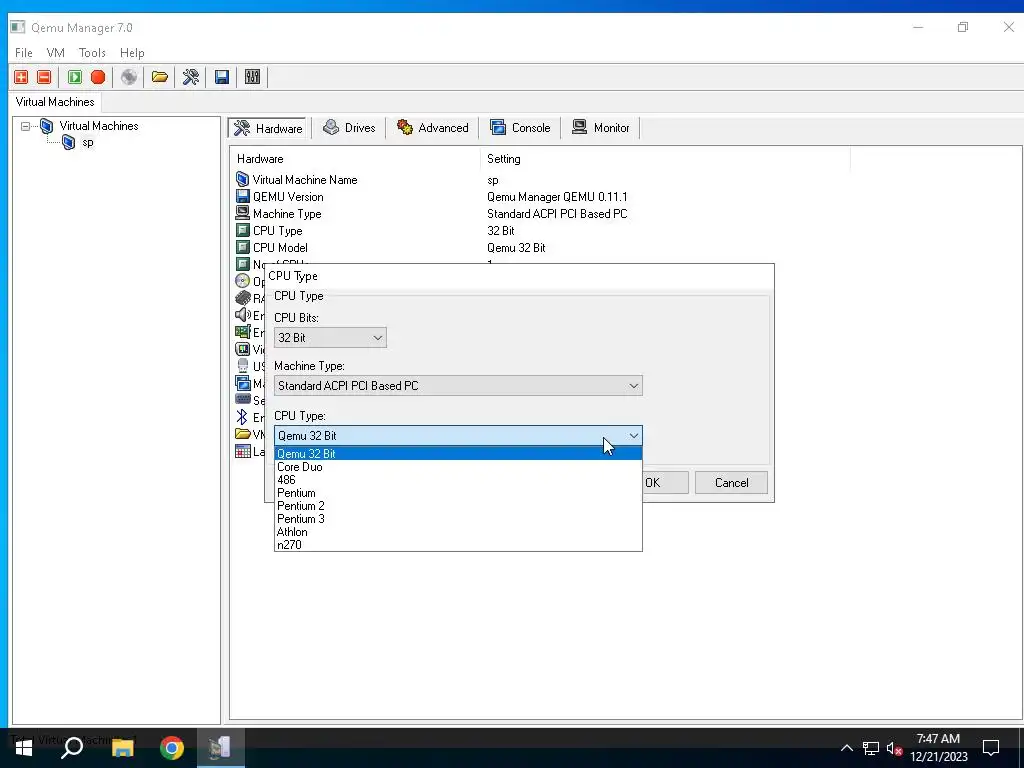1024x768 pixels.
Task: Click the muted volume tray icon
Action: click(895, 748)
